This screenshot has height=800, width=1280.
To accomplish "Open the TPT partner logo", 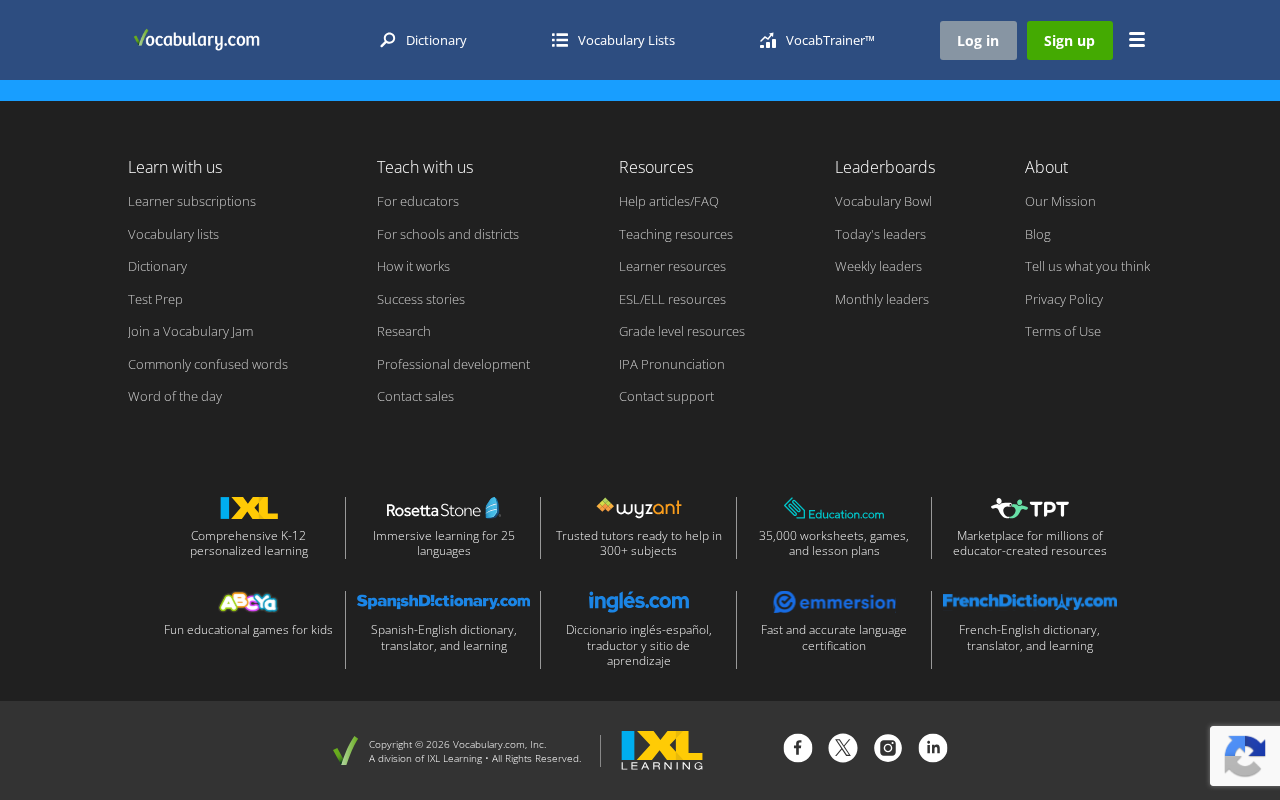I will [x=1029, y=508].
